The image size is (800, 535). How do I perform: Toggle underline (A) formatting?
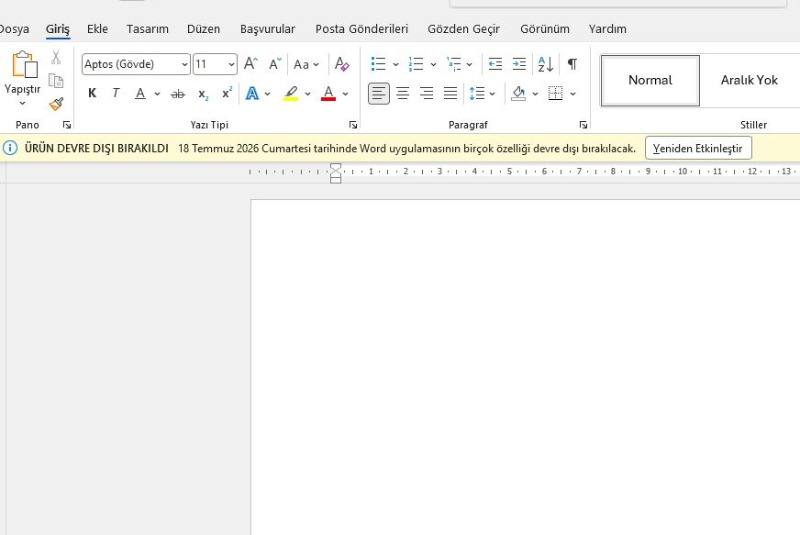(x=140, y=93)
